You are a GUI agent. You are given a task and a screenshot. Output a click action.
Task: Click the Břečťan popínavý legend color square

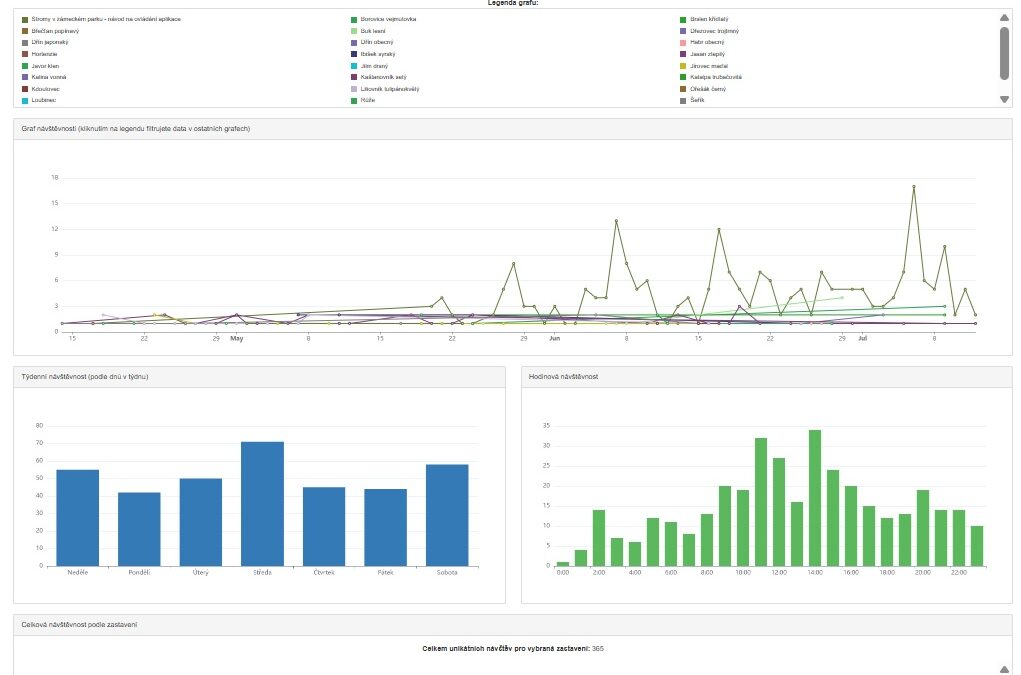pos(25,31)
